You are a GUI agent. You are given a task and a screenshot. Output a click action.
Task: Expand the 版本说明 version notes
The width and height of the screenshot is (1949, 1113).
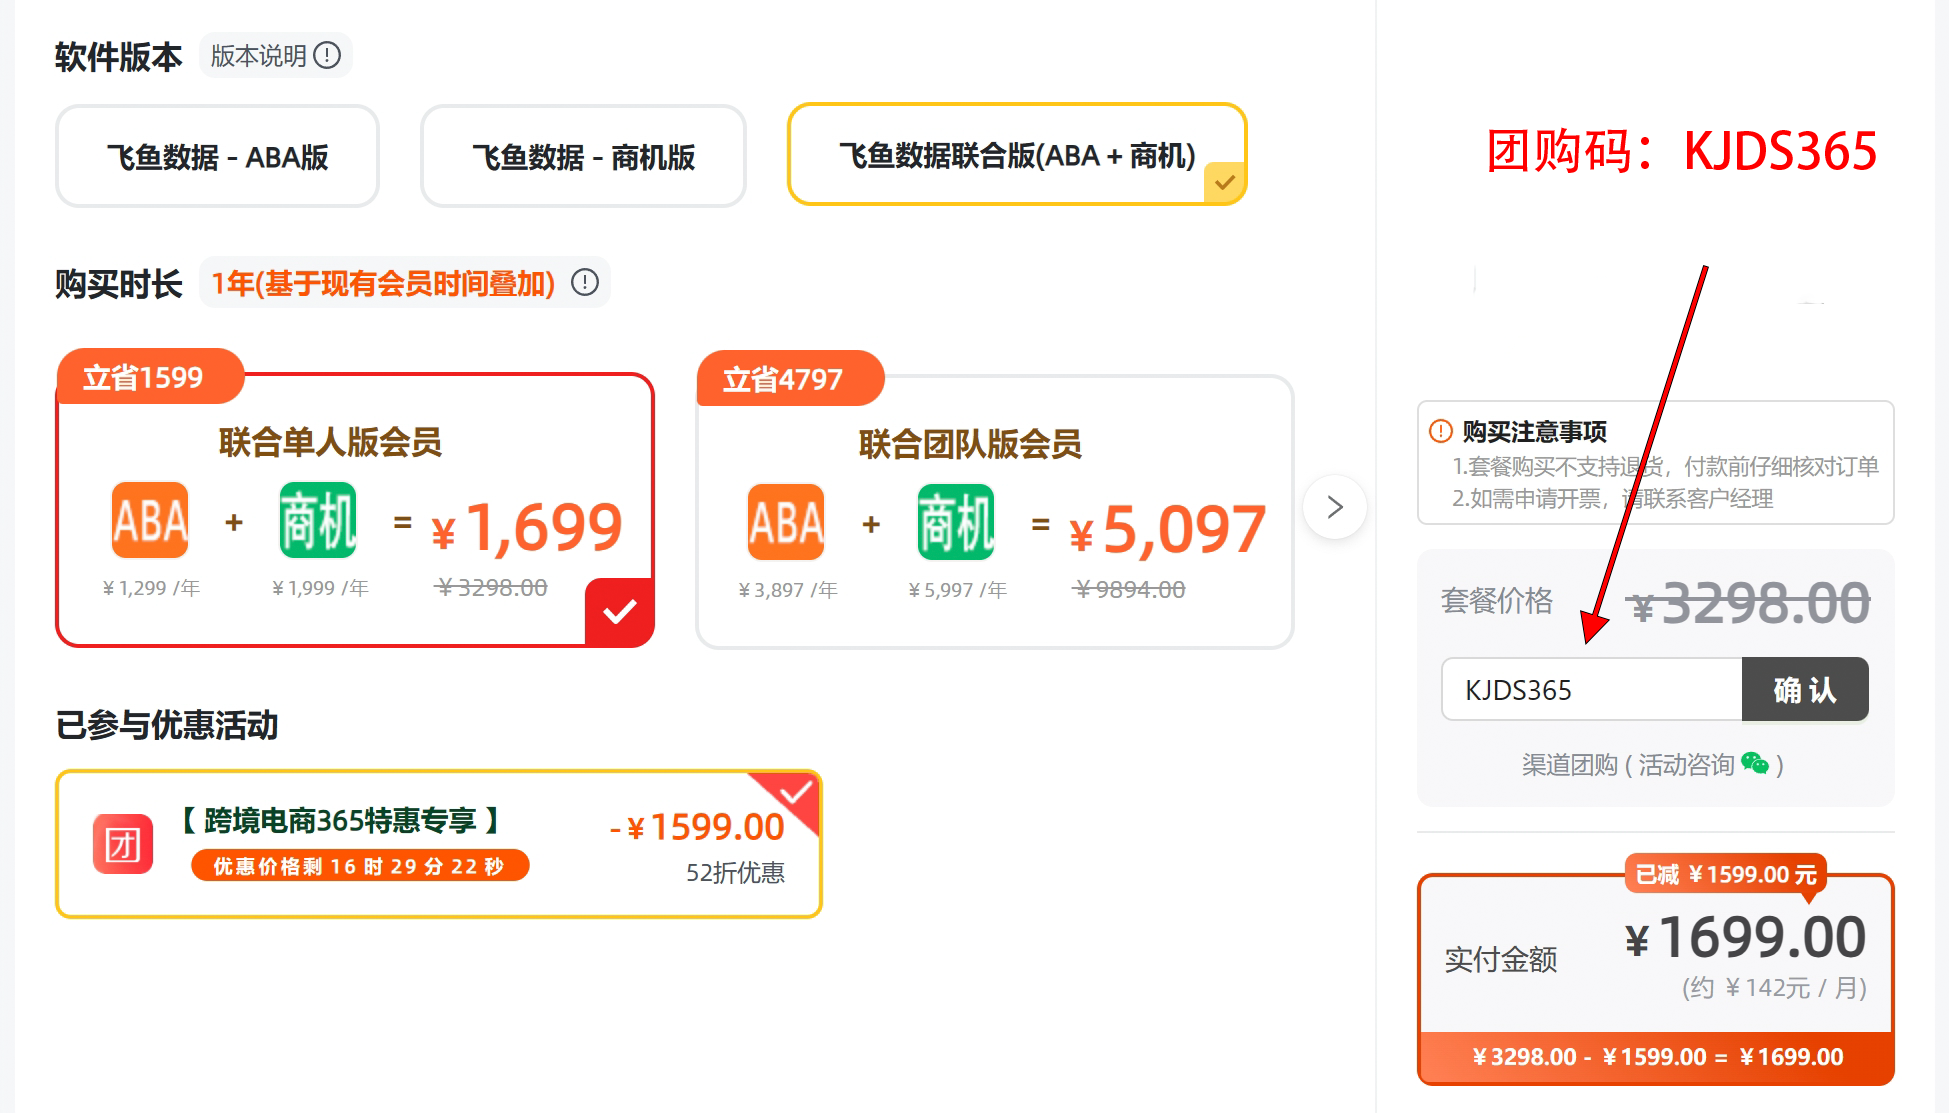pos(259,56)
